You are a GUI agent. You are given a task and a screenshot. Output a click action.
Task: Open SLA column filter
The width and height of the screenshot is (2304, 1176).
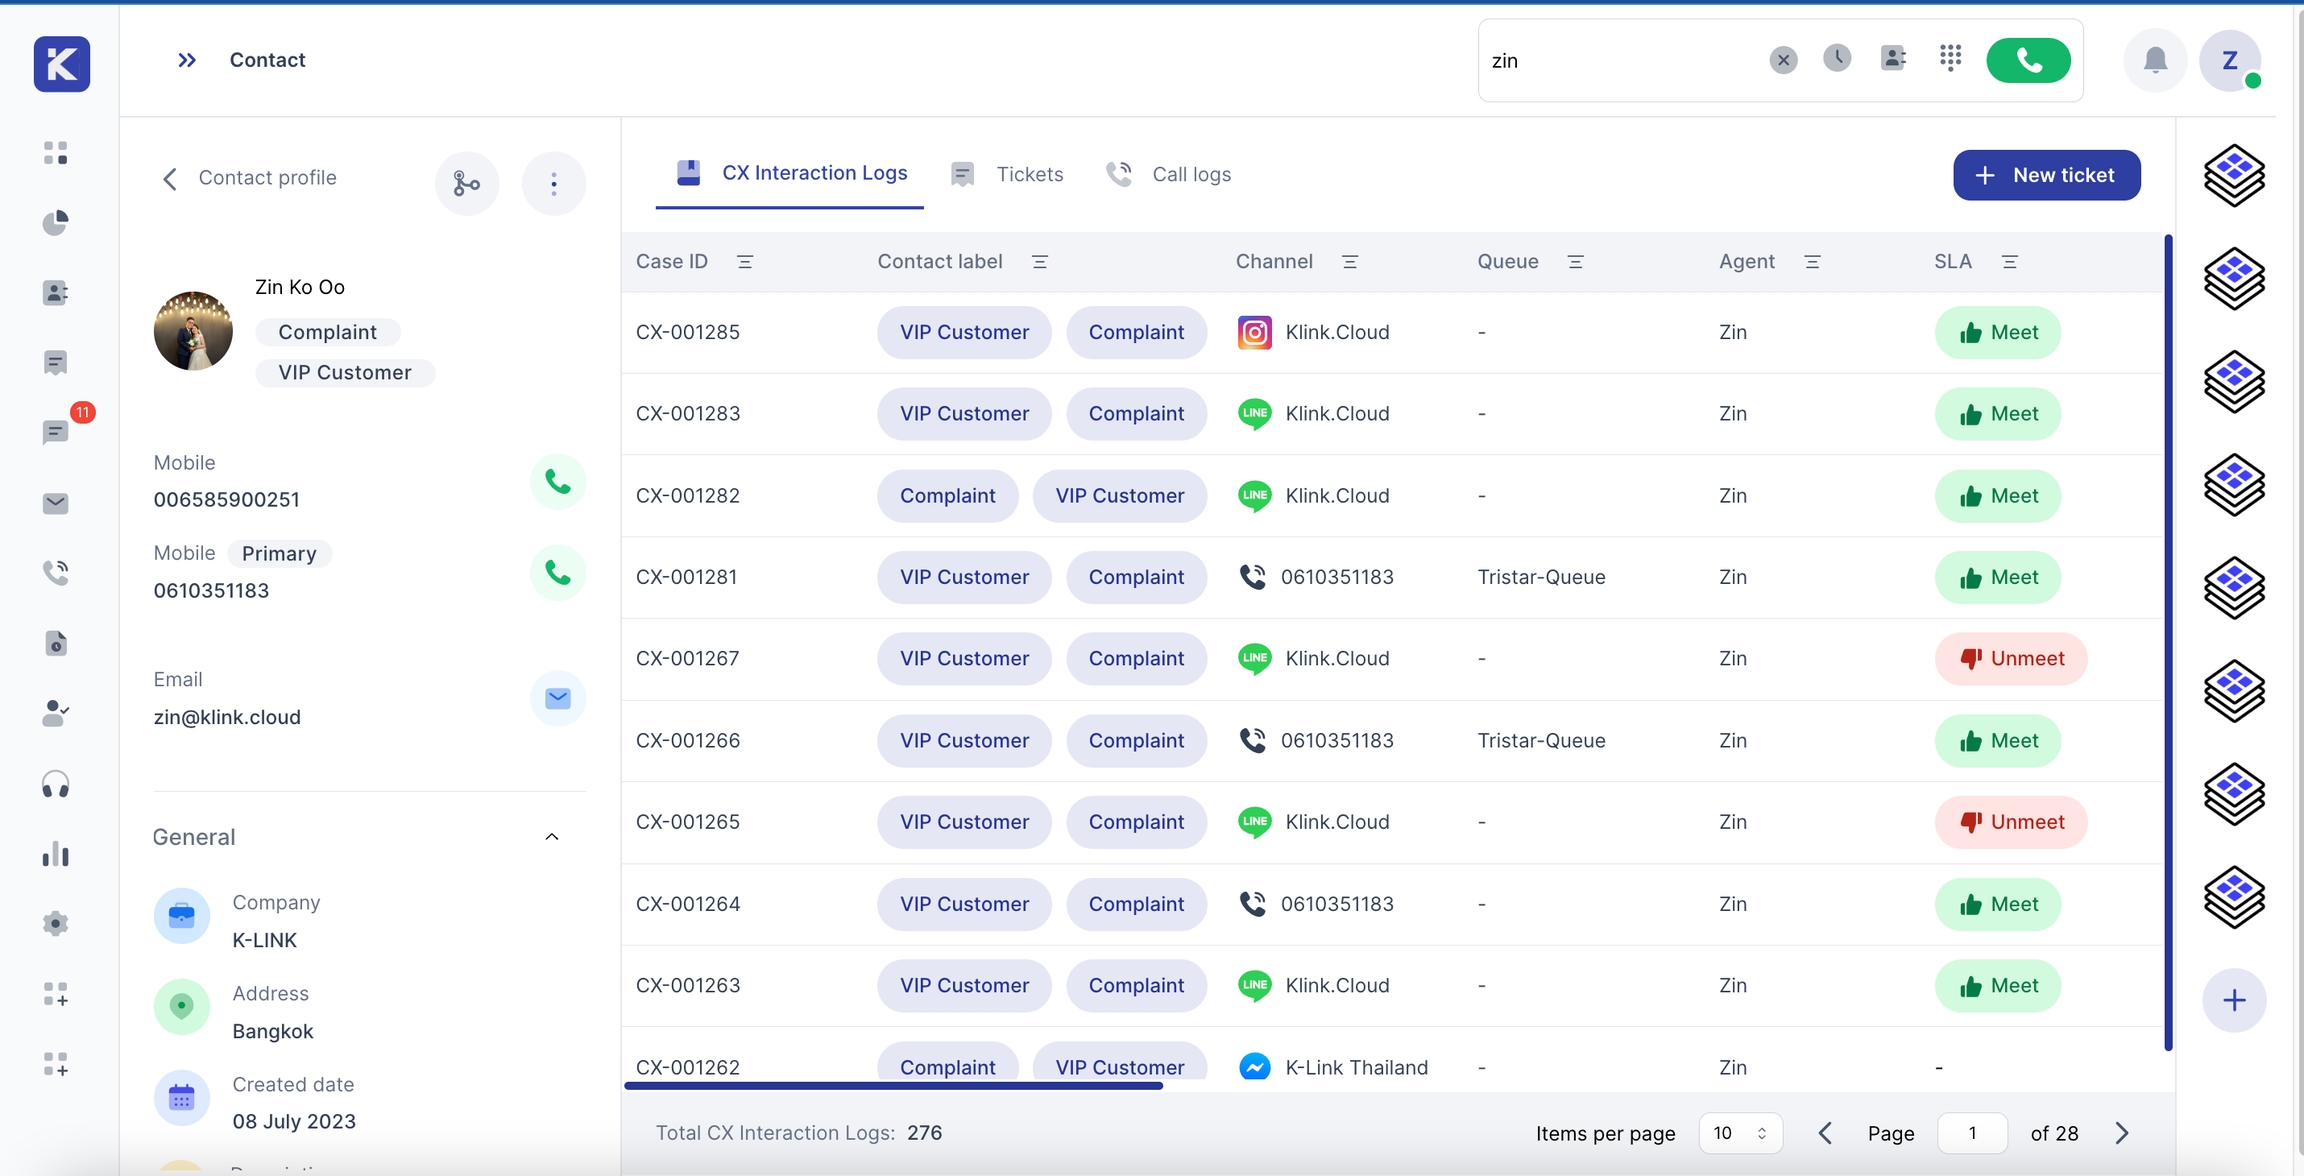2009,262
